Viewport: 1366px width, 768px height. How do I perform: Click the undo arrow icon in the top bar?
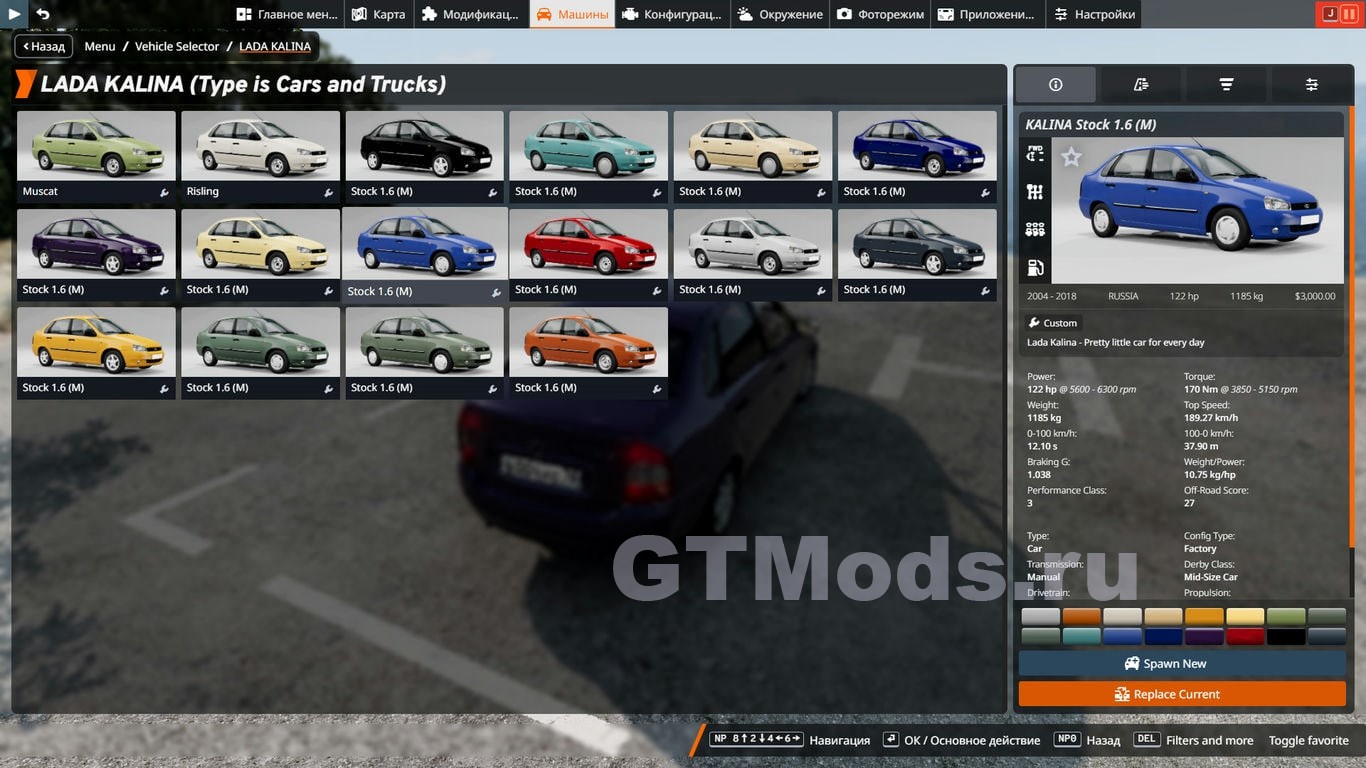tap(42, 14)
